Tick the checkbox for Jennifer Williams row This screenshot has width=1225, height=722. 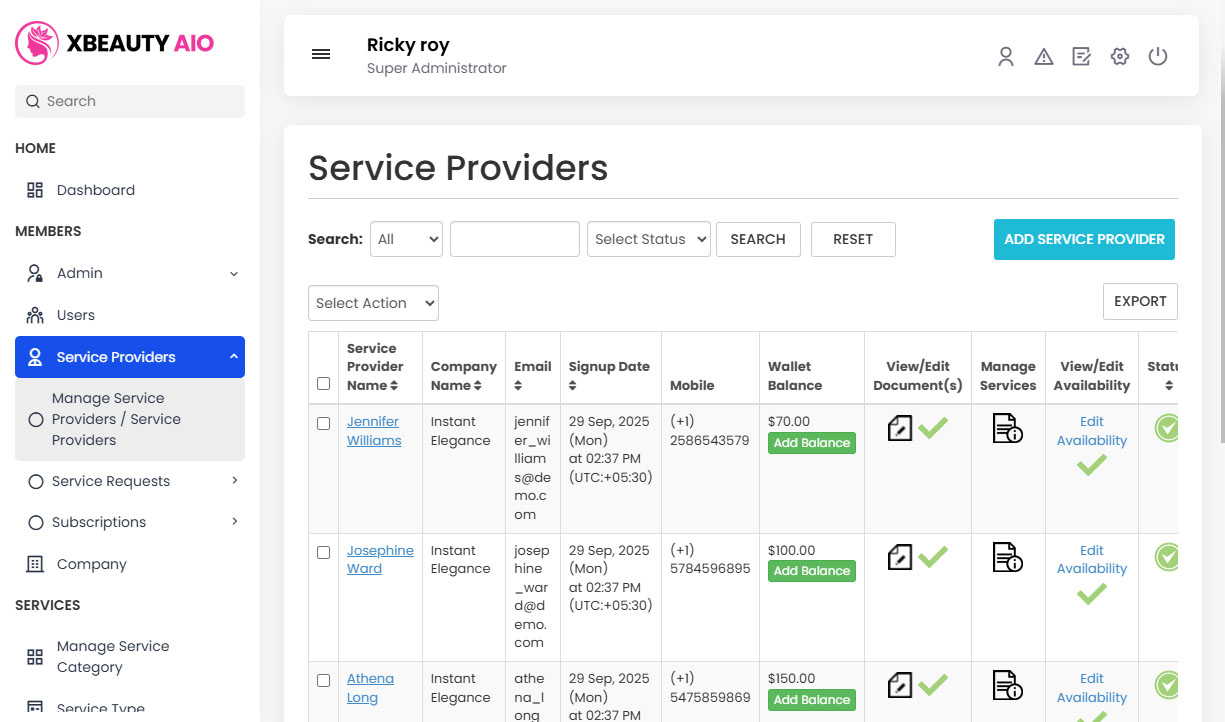[x=323, y=424]
